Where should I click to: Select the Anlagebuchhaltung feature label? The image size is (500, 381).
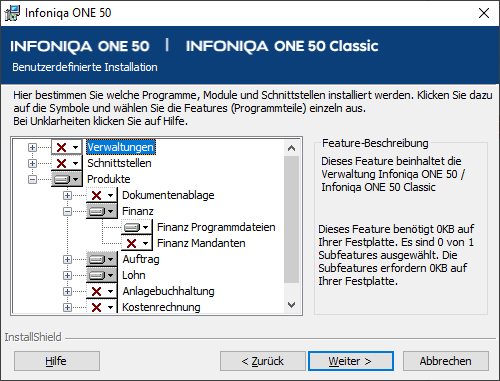click(168, 291)
